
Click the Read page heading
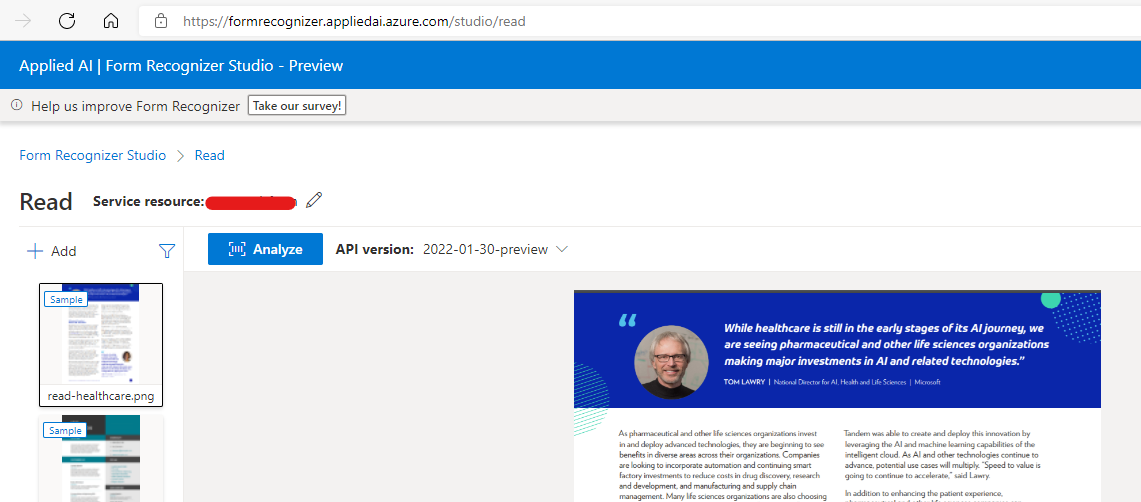click(x=46, y=202)
